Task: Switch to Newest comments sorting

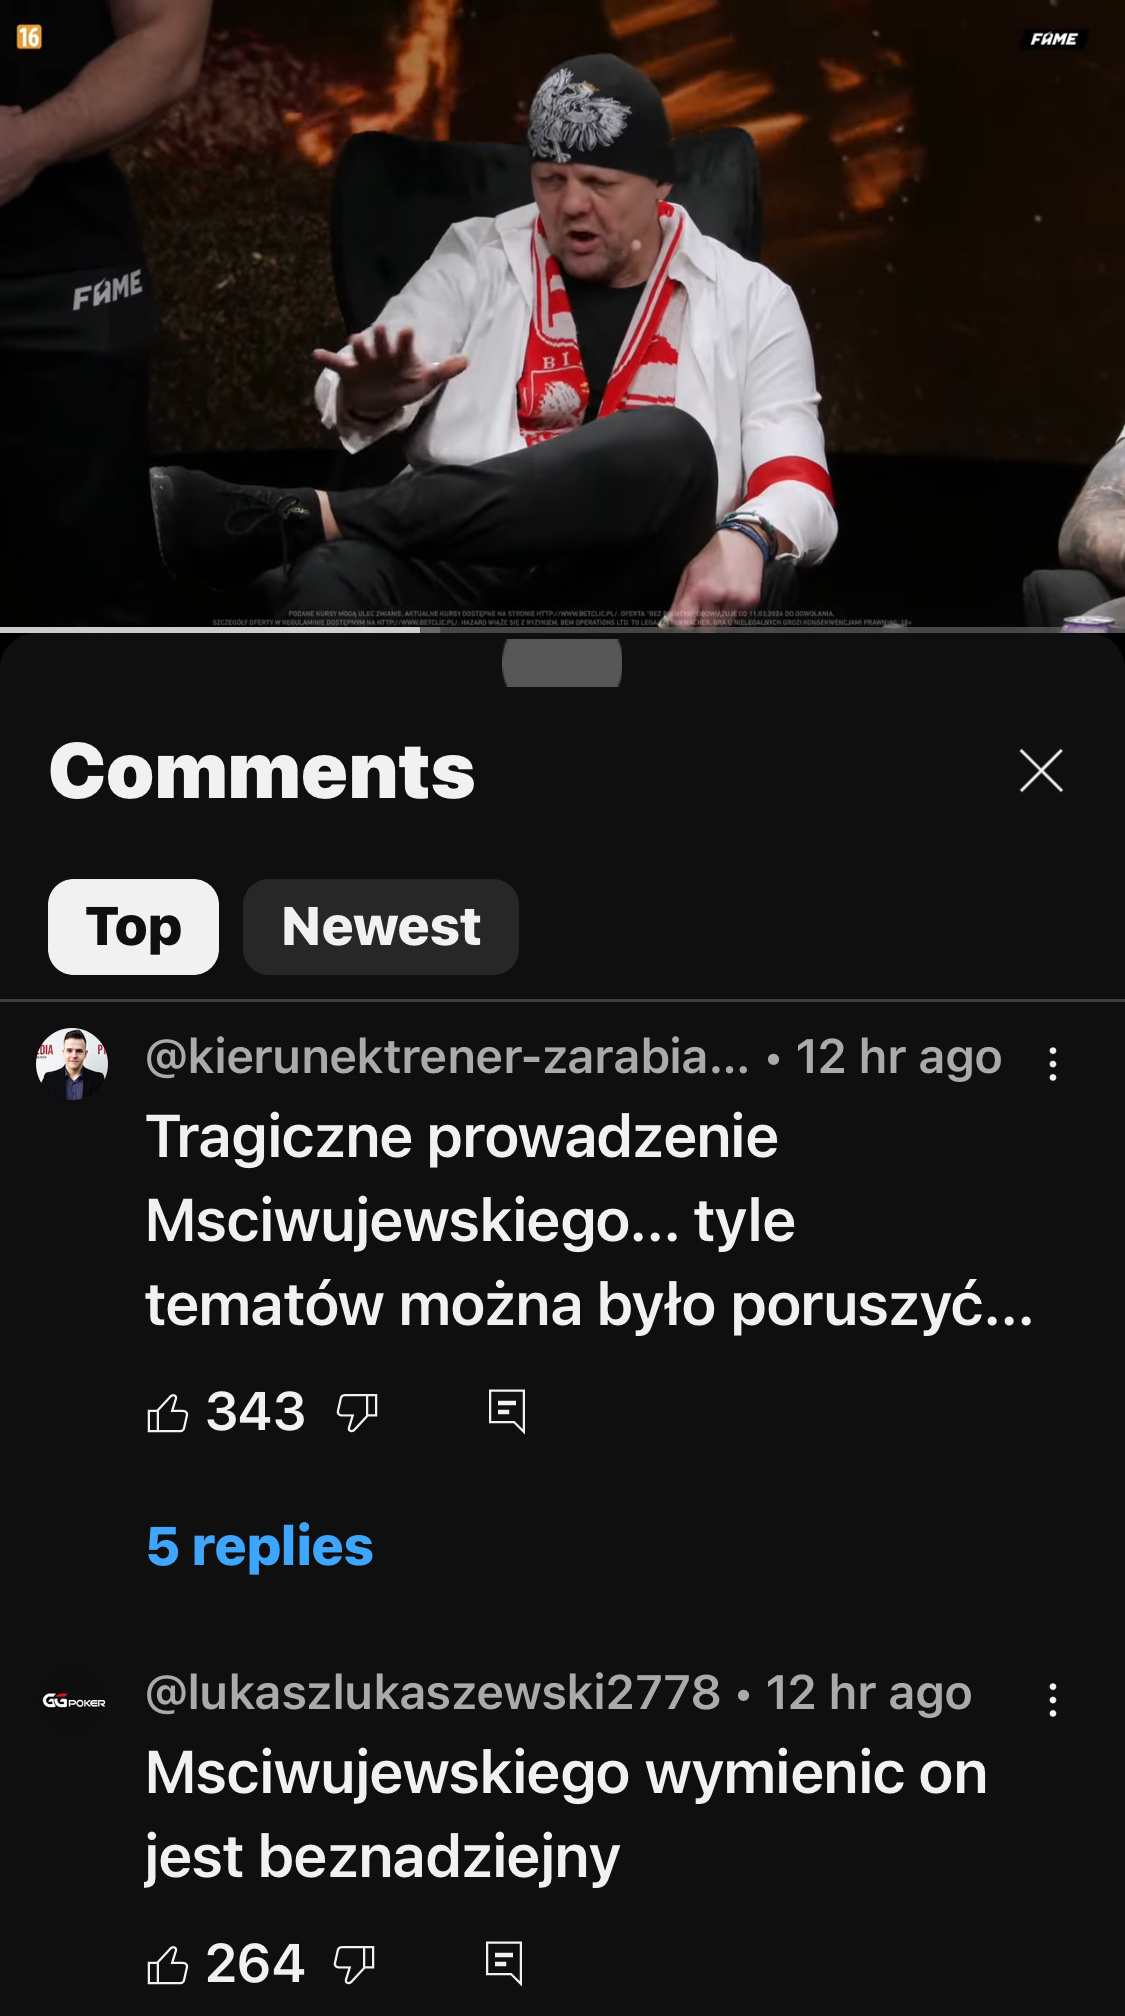Action: (381, 927)
